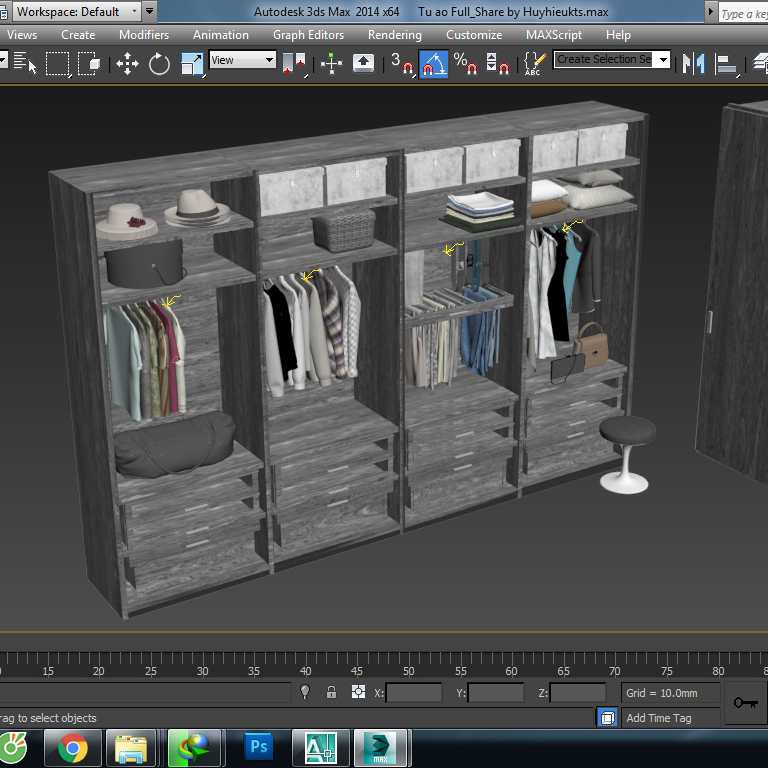Expand the View reference coordinate dropdown
Screen dimensions: 768x768
pyautogui.click(x=242, y=60)
